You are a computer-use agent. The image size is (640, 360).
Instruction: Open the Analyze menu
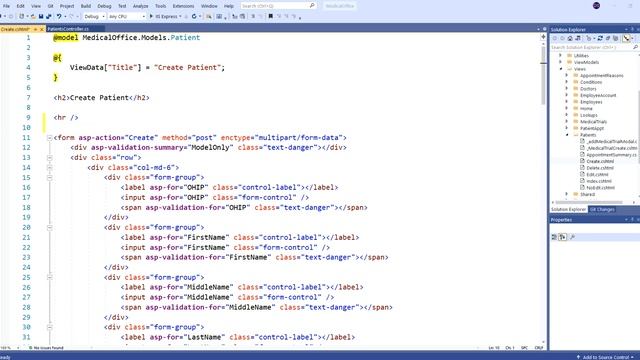(x=140, y=6)
